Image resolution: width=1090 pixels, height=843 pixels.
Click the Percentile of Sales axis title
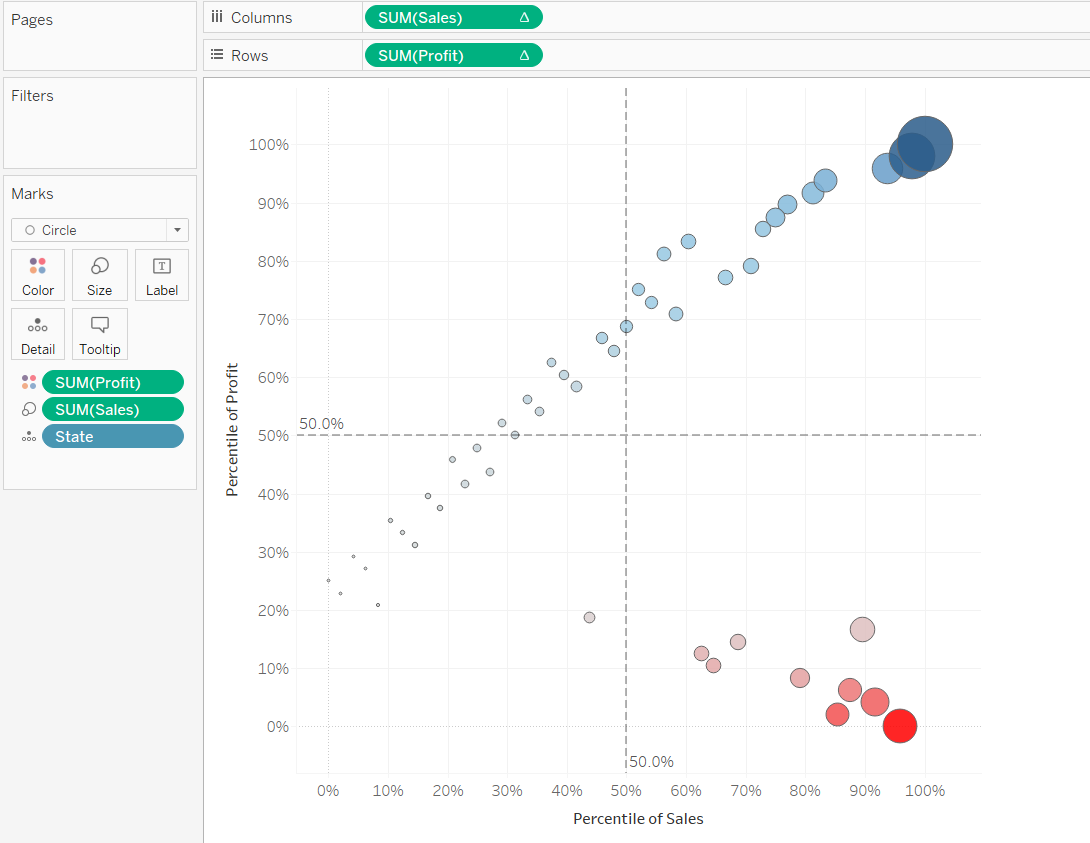coord(638,819)
